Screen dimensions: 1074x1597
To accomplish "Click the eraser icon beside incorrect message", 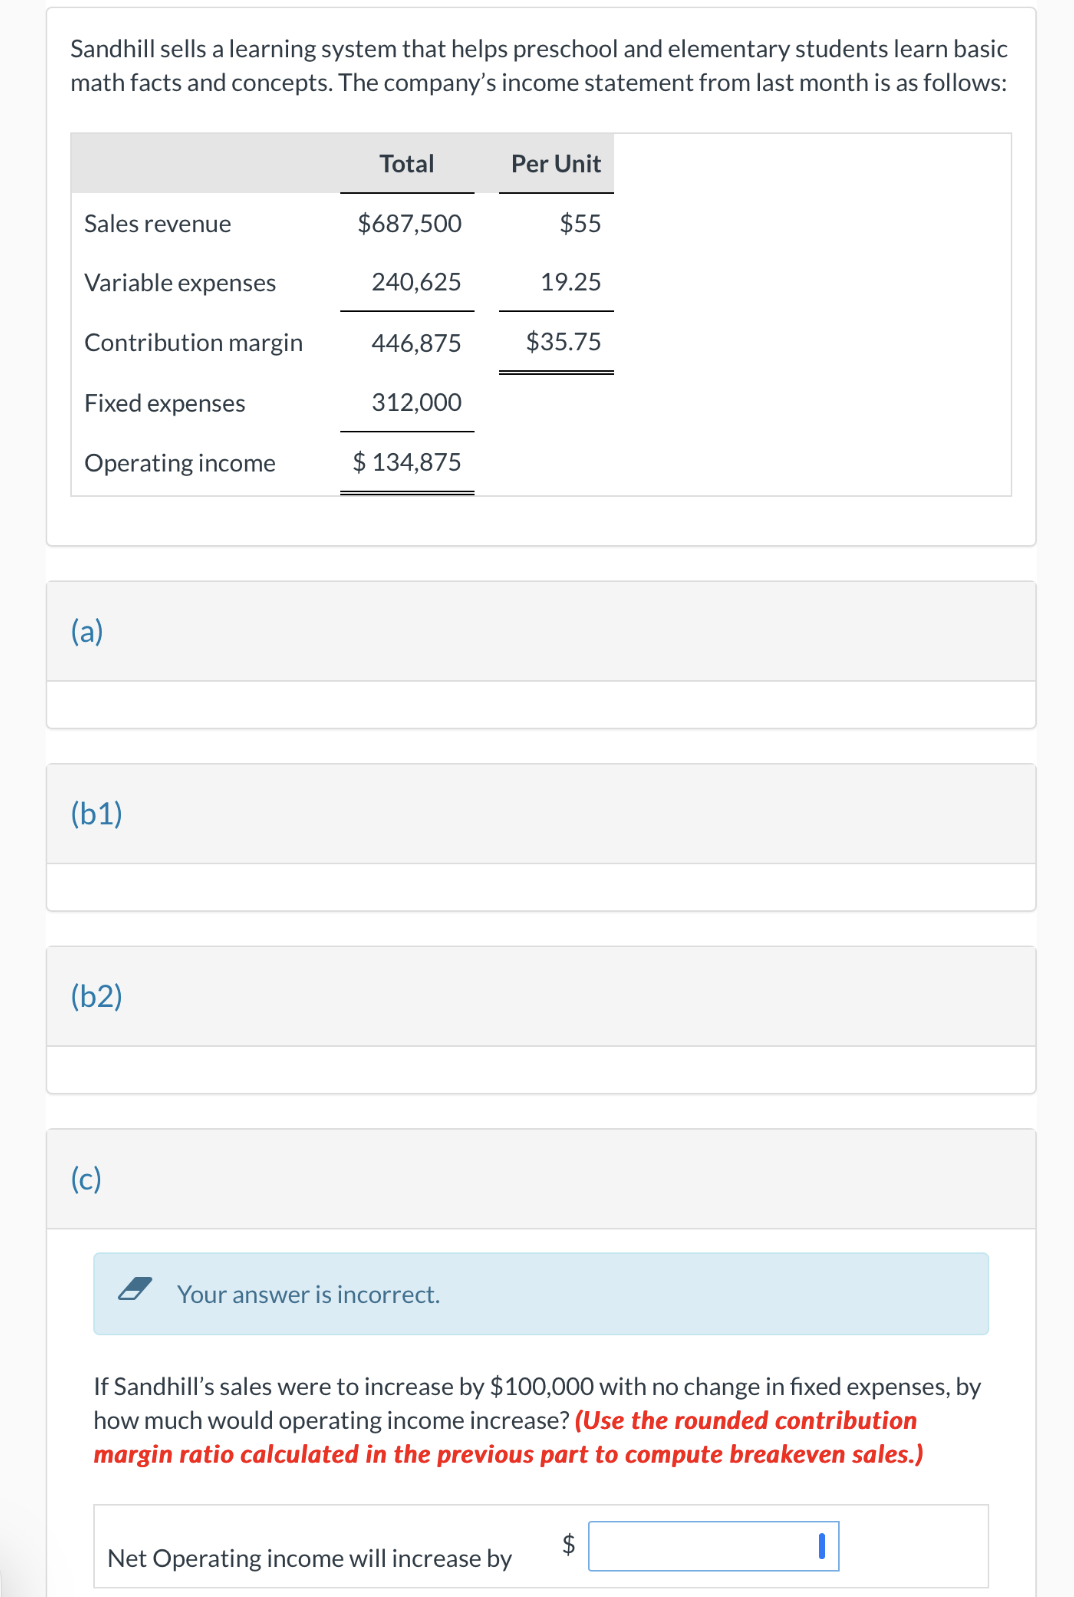I will point(135,1289).
